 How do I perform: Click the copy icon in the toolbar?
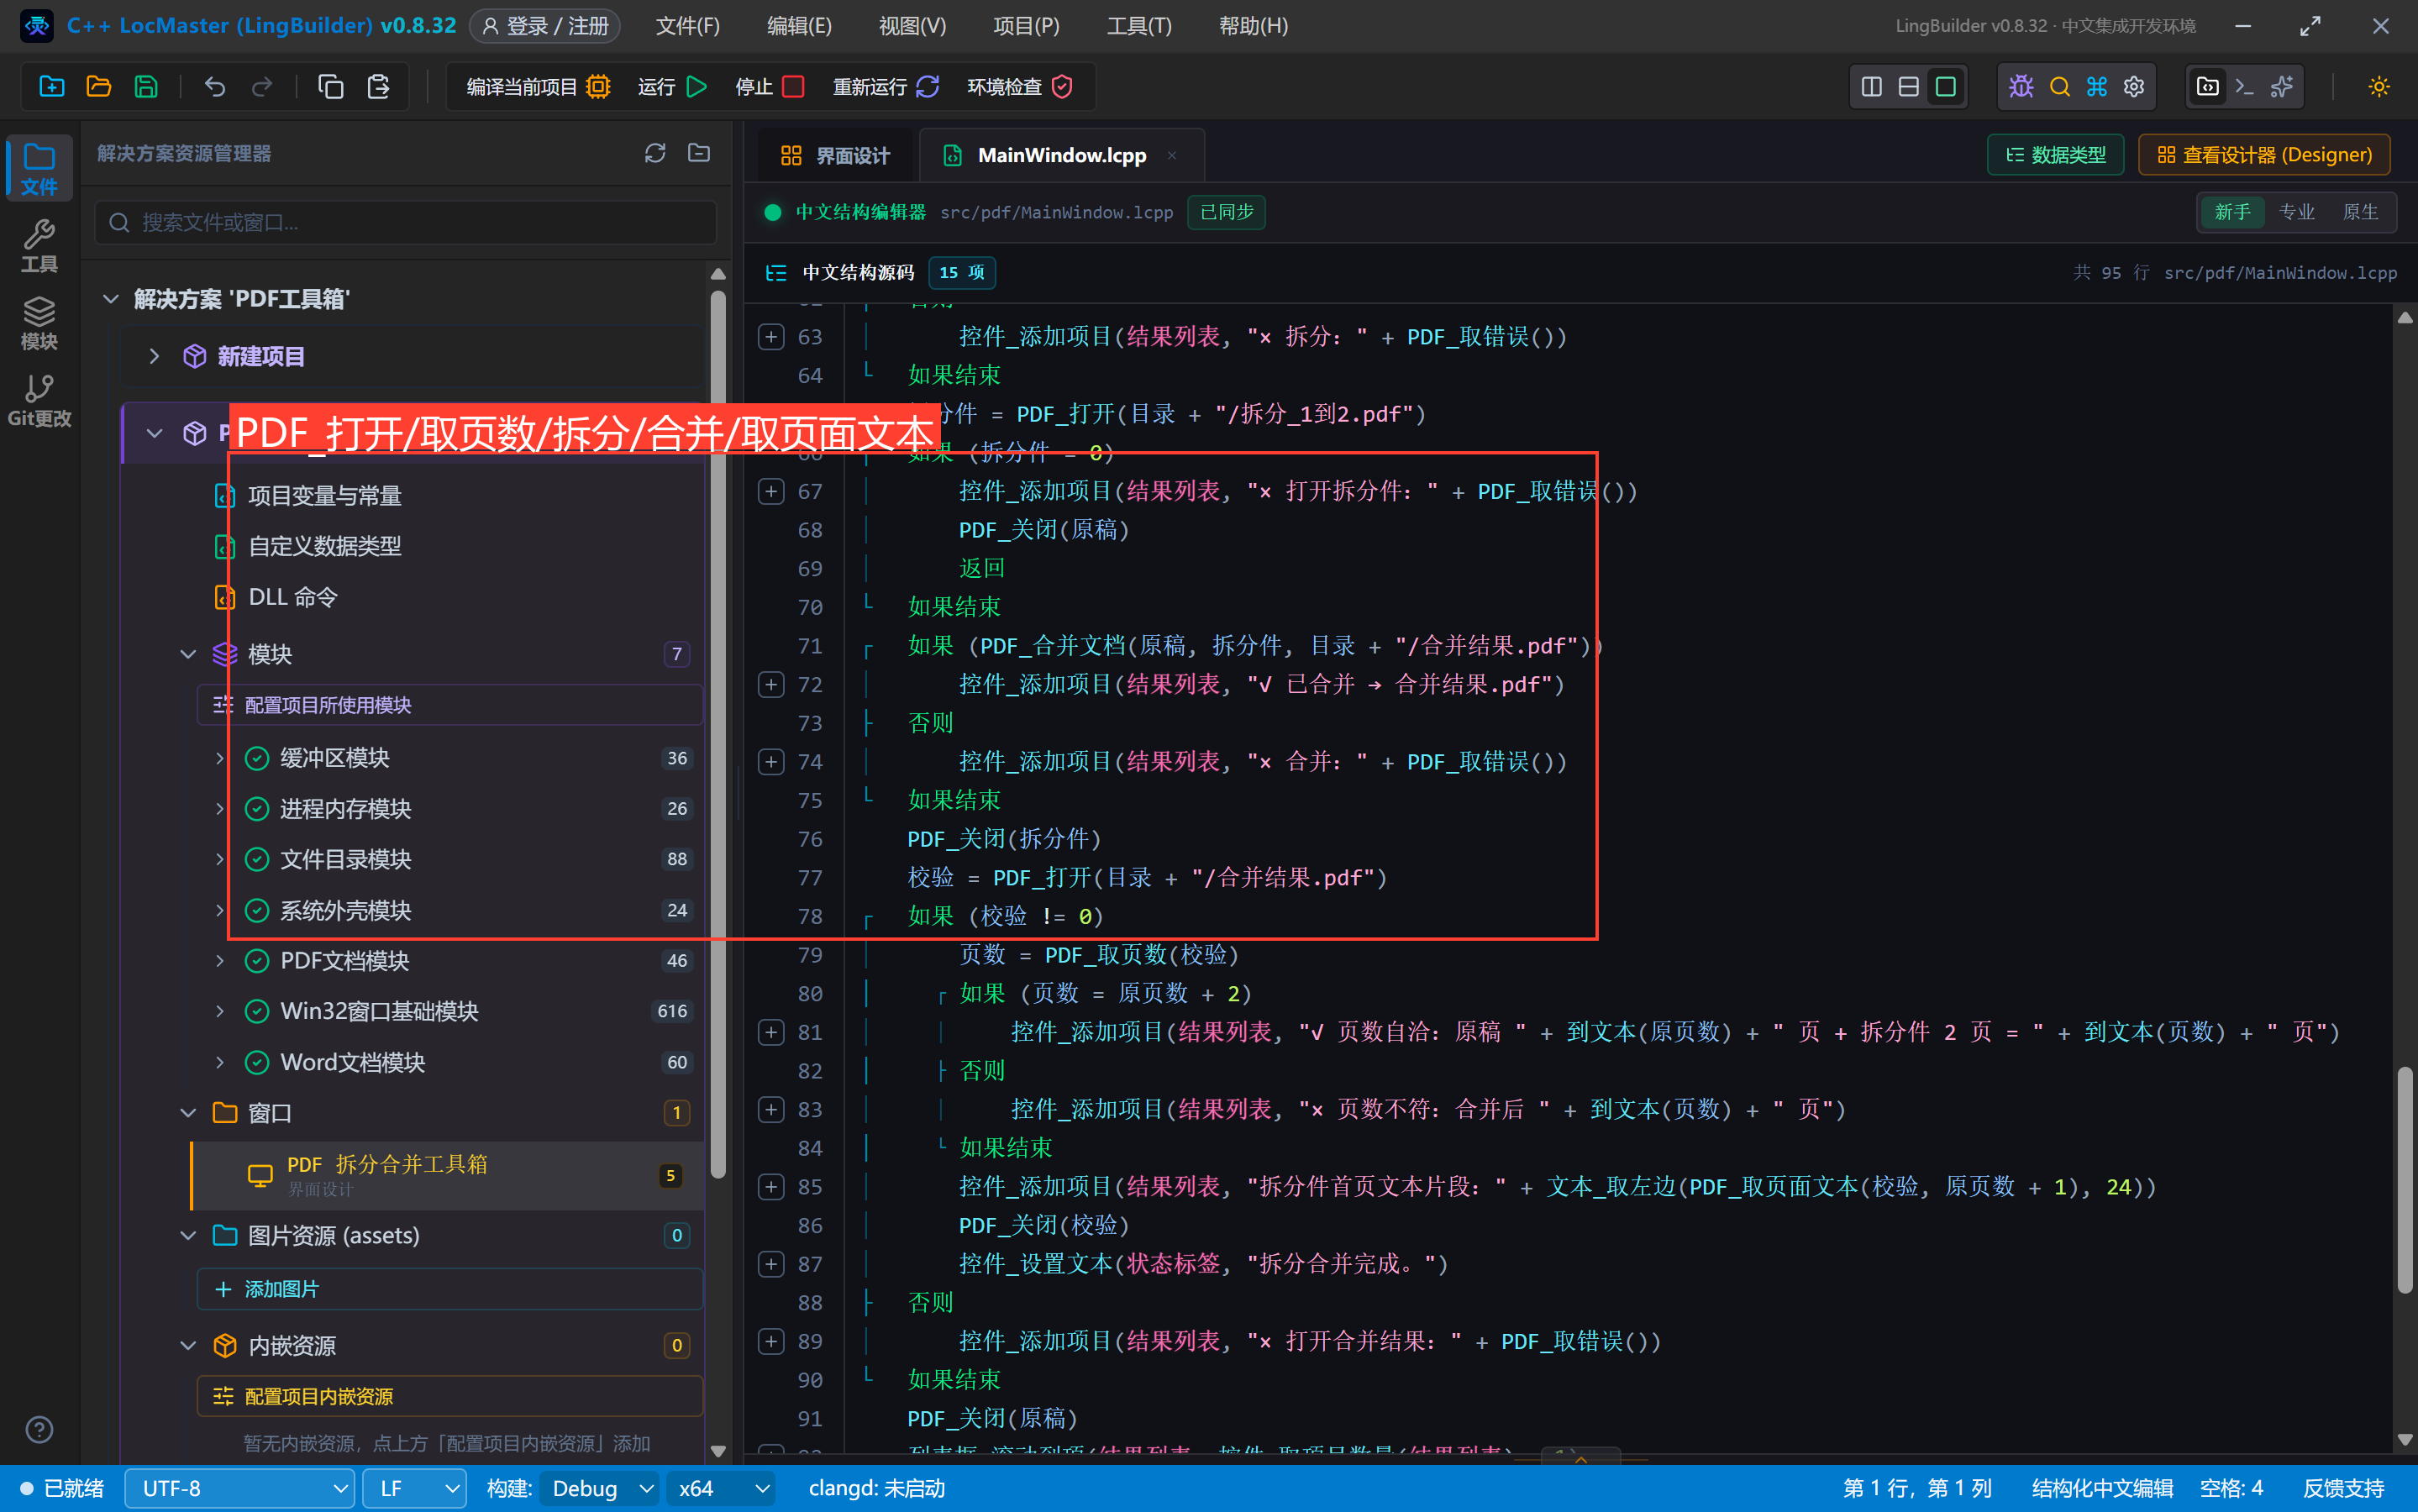pos(330,87)
